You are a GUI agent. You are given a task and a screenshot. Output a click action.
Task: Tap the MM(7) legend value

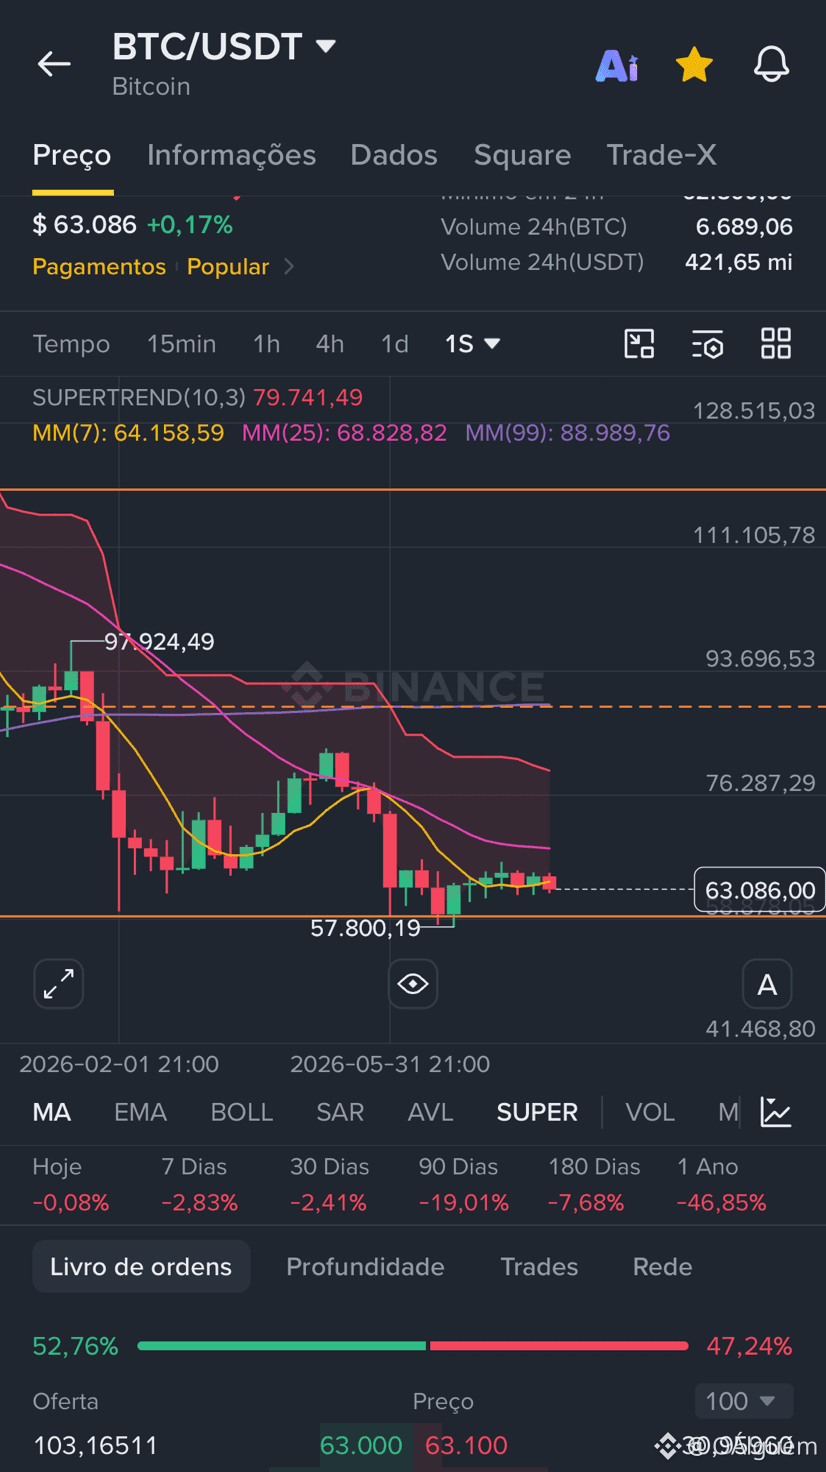click(x=128, y=433)
